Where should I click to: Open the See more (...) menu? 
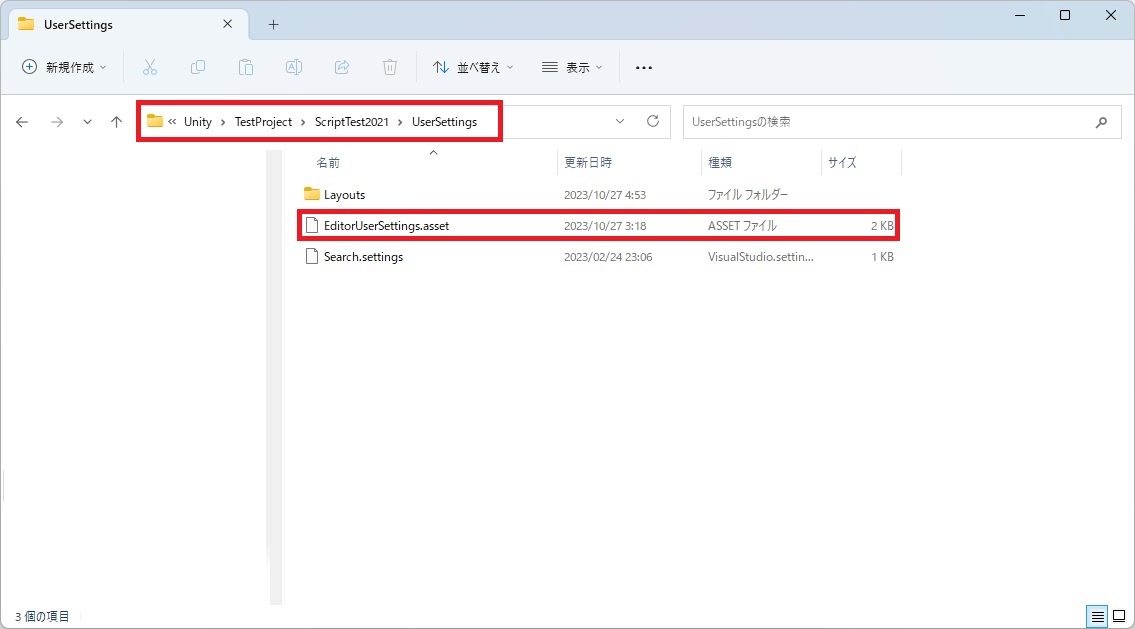643,67
